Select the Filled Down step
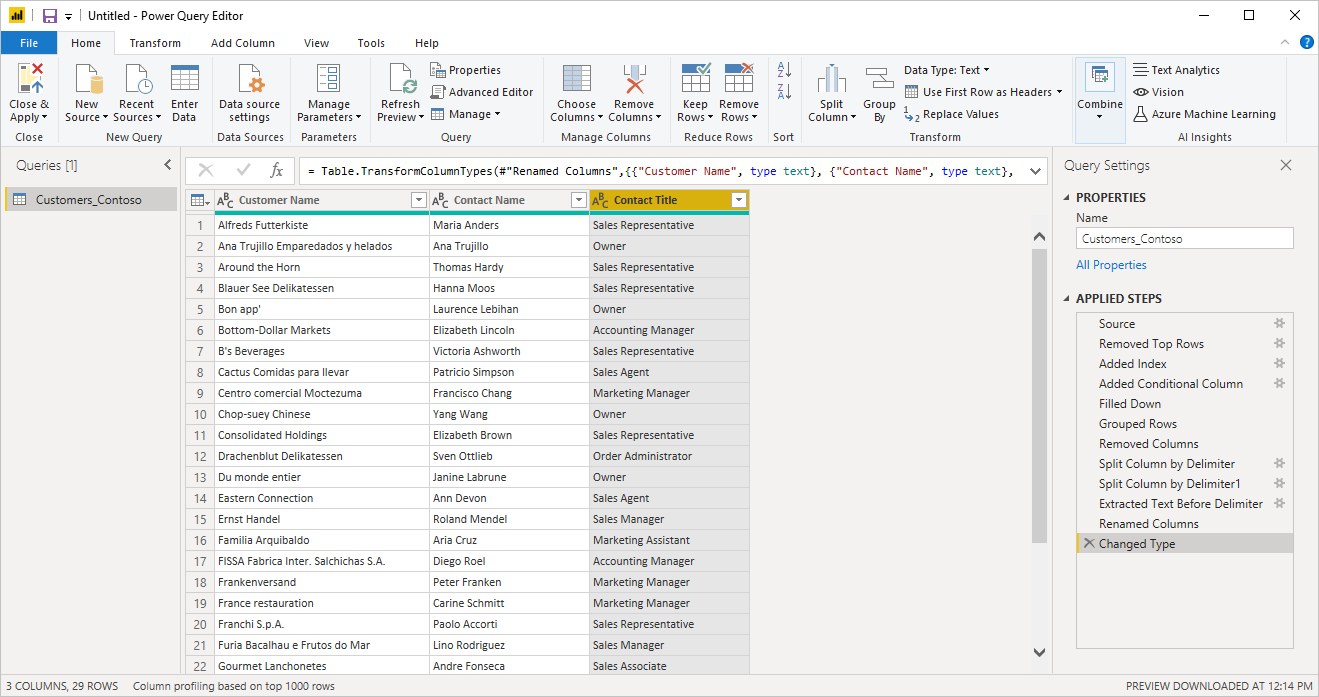 click(x=1185, y=404)
